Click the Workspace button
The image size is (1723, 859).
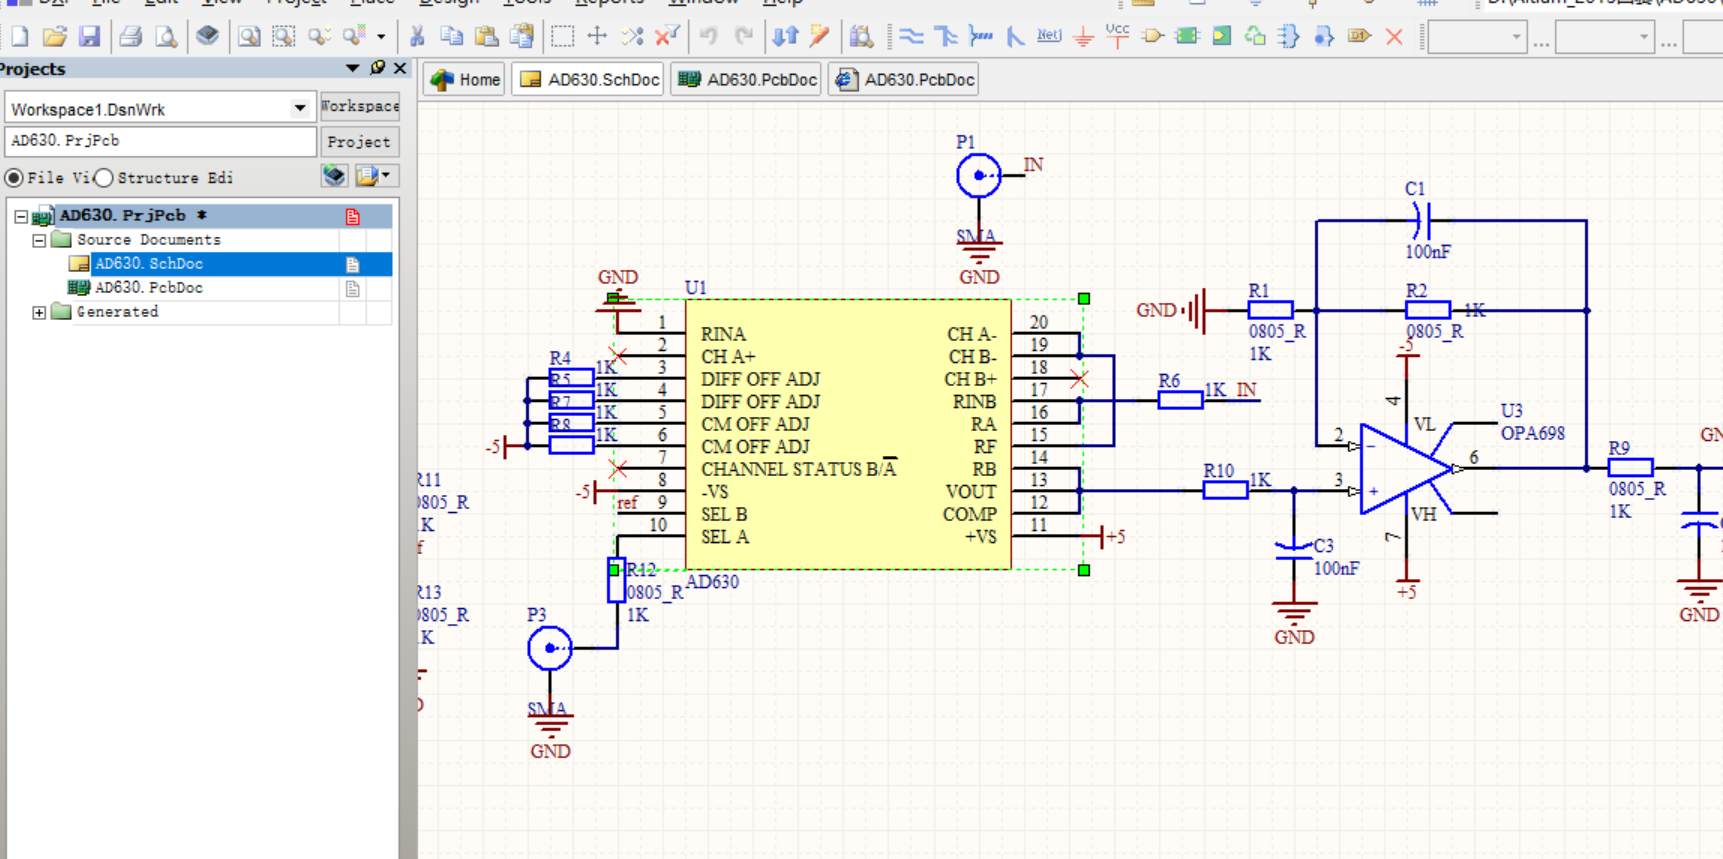pos(360,106)
